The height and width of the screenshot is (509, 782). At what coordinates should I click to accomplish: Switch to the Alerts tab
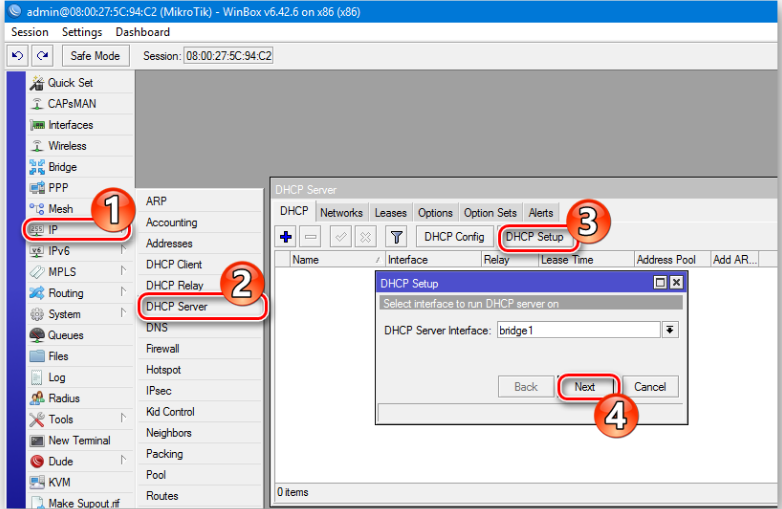click(x=541, y=212)
